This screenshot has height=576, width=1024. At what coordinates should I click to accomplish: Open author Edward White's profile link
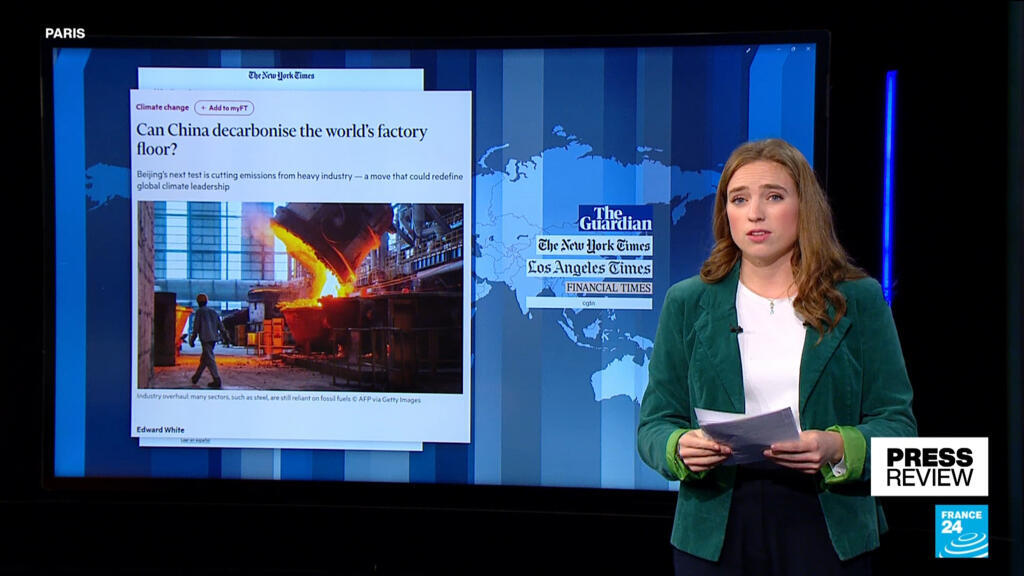coord(159,430)
